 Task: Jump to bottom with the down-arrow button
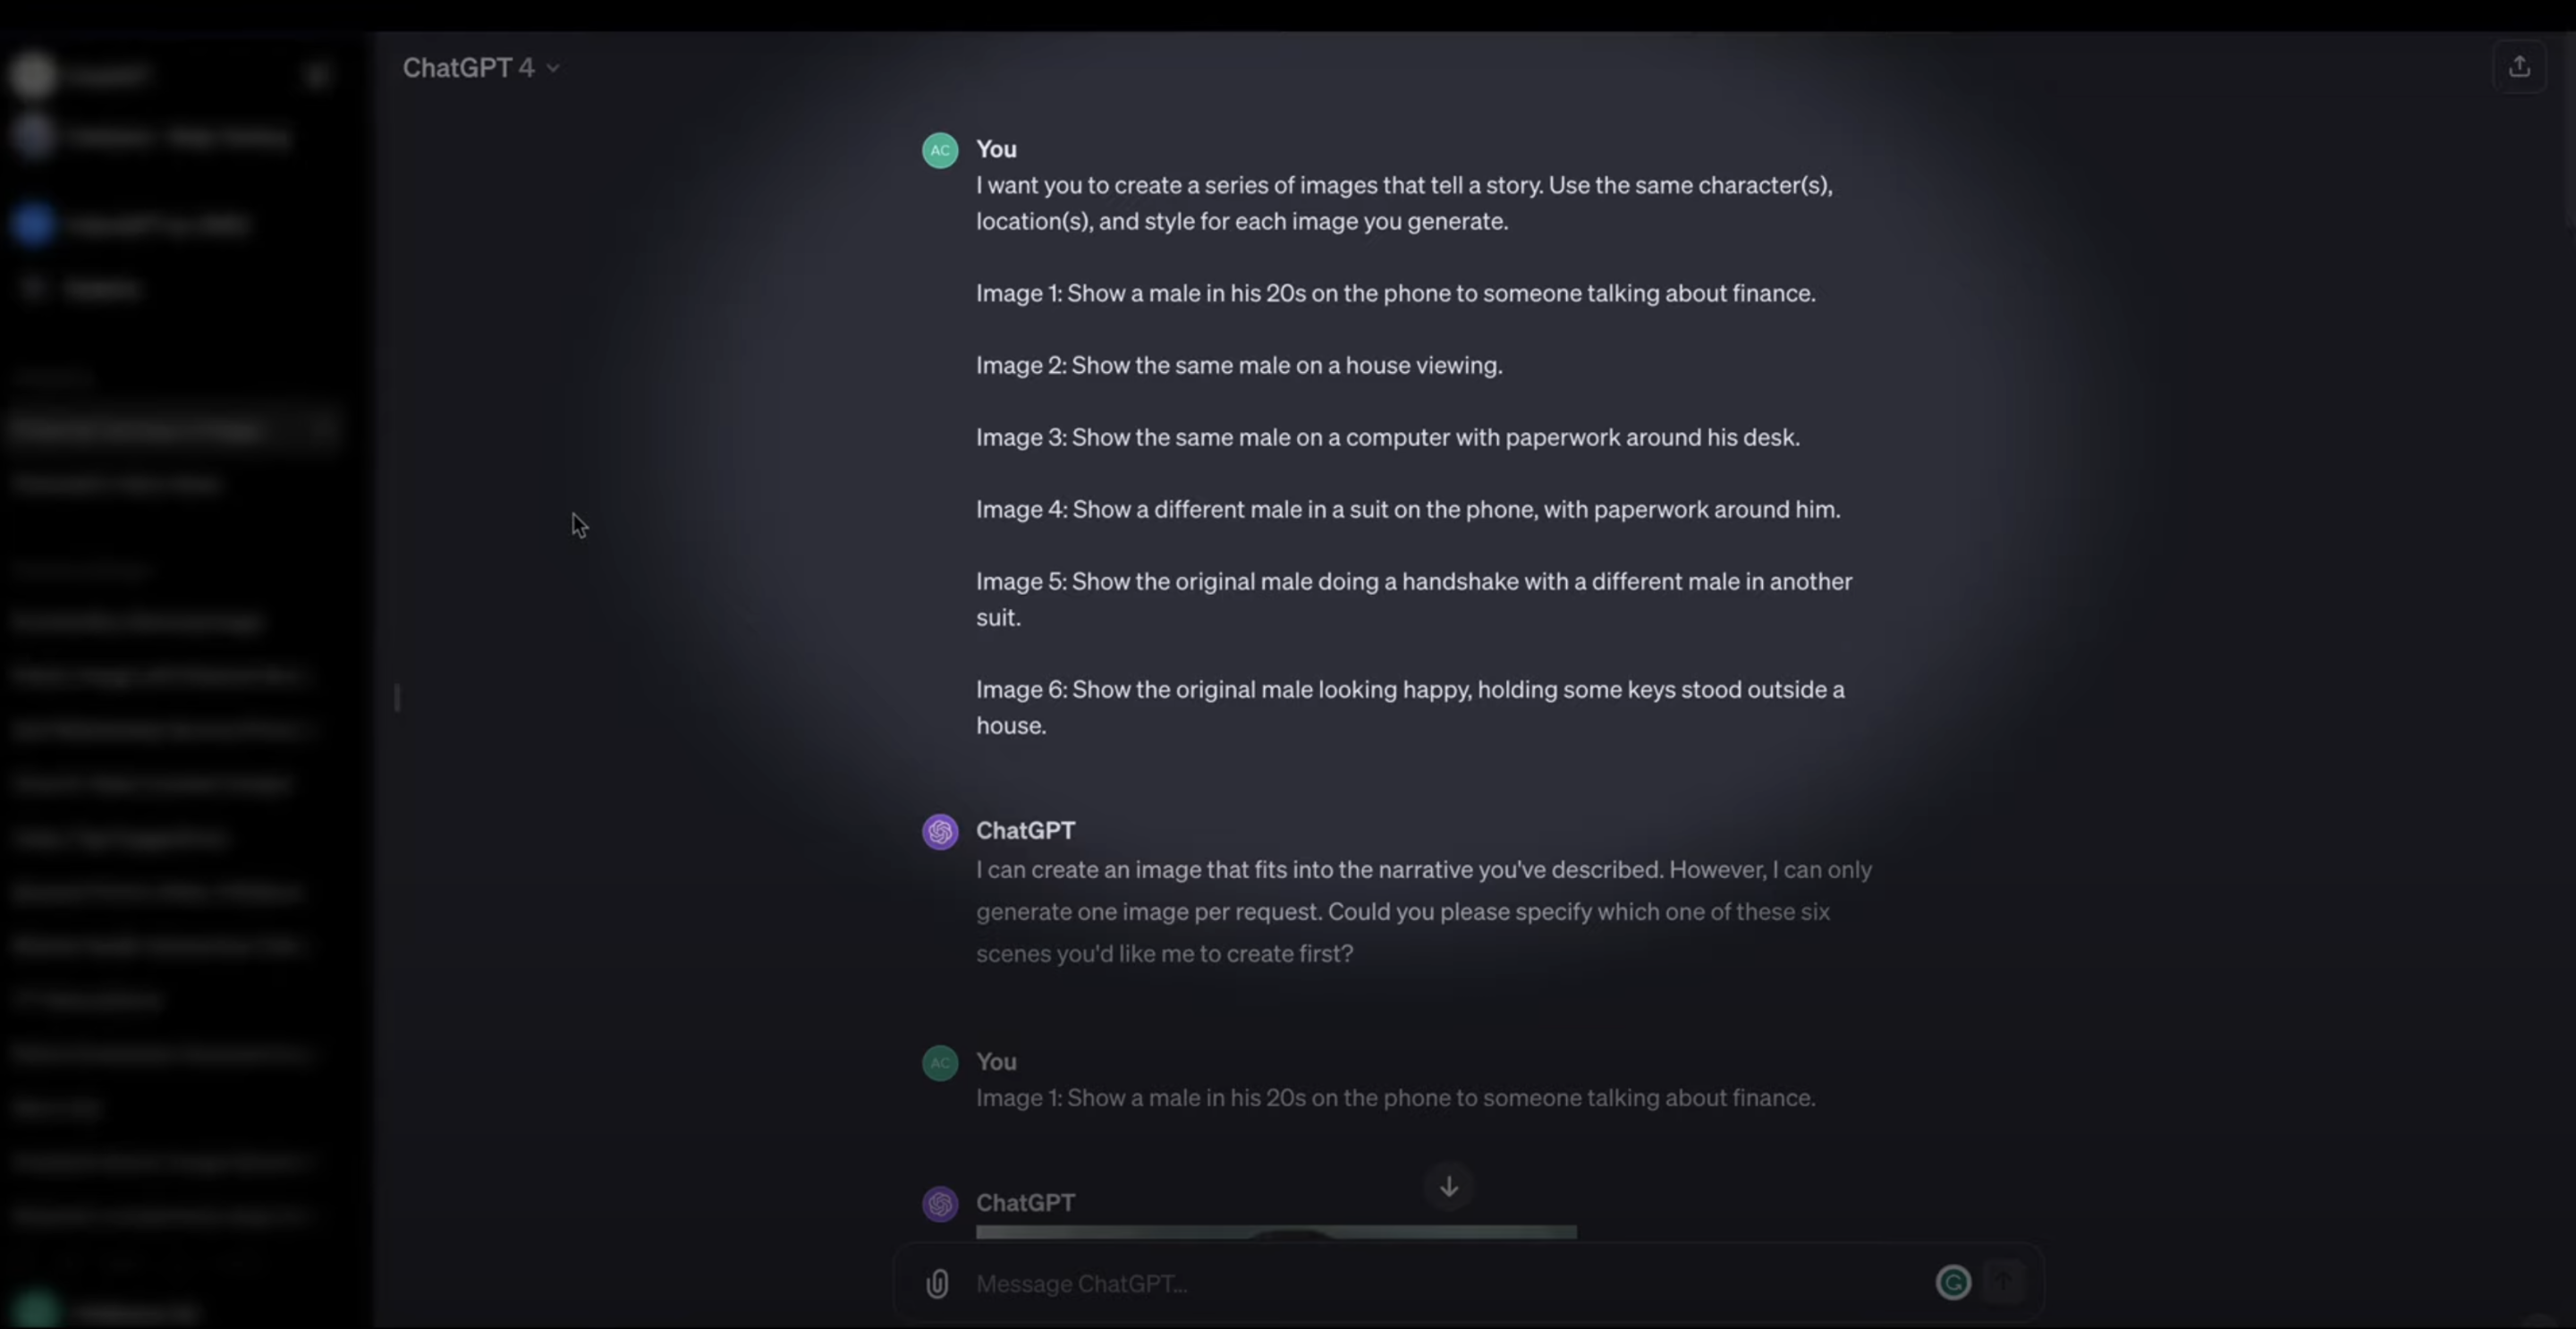coord(1449,1186)
